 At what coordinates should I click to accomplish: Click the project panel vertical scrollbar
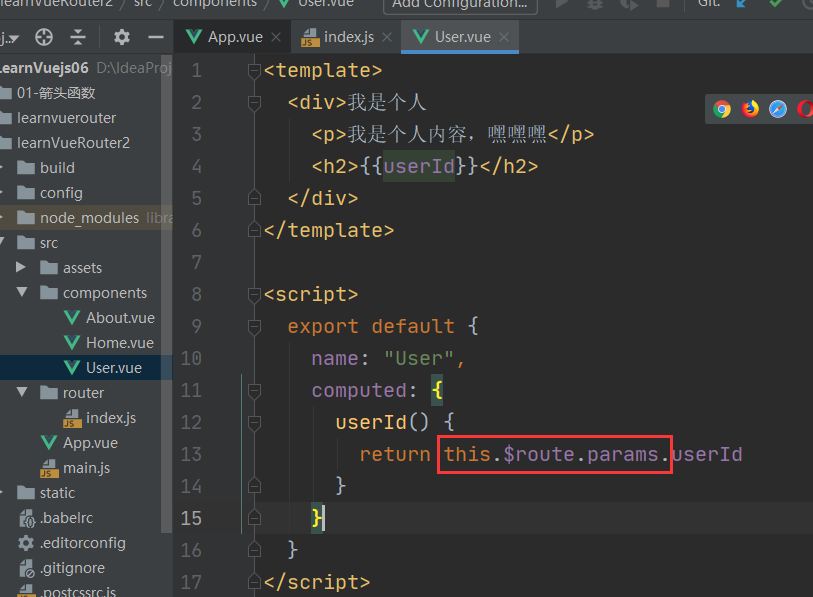click(166, 293)
